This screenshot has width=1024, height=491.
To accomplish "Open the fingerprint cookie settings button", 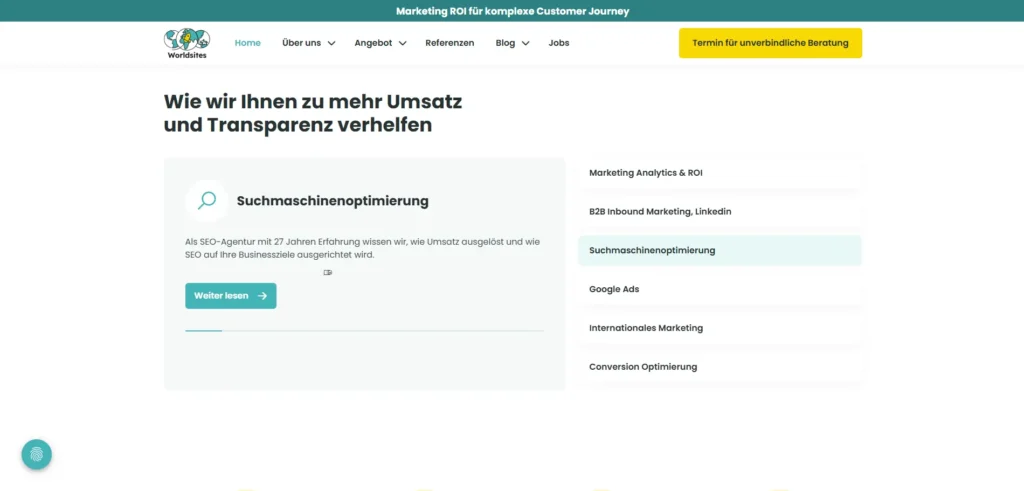I will coord(37,454).
